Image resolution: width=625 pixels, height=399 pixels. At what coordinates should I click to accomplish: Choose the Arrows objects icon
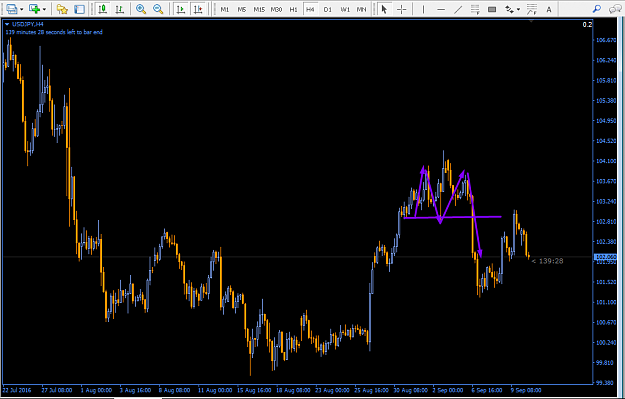(x=509, y=9)
